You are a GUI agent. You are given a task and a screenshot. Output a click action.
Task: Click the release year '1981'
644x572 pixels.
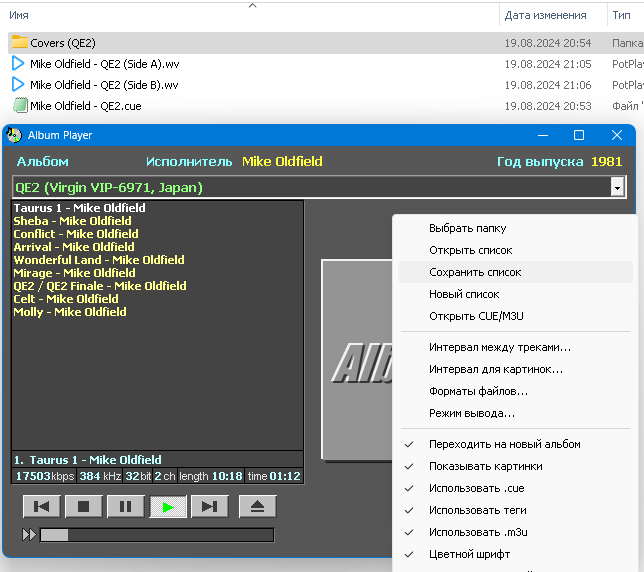[x=606, y=161]
